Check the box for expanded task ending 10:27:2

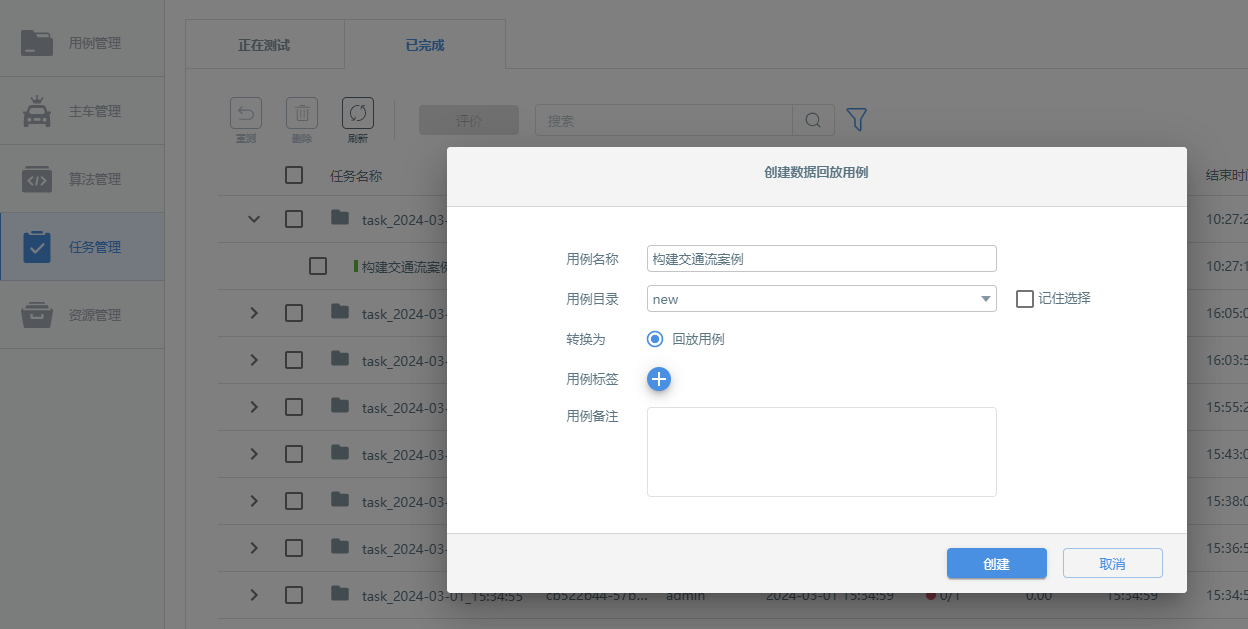tap(294, 218)
